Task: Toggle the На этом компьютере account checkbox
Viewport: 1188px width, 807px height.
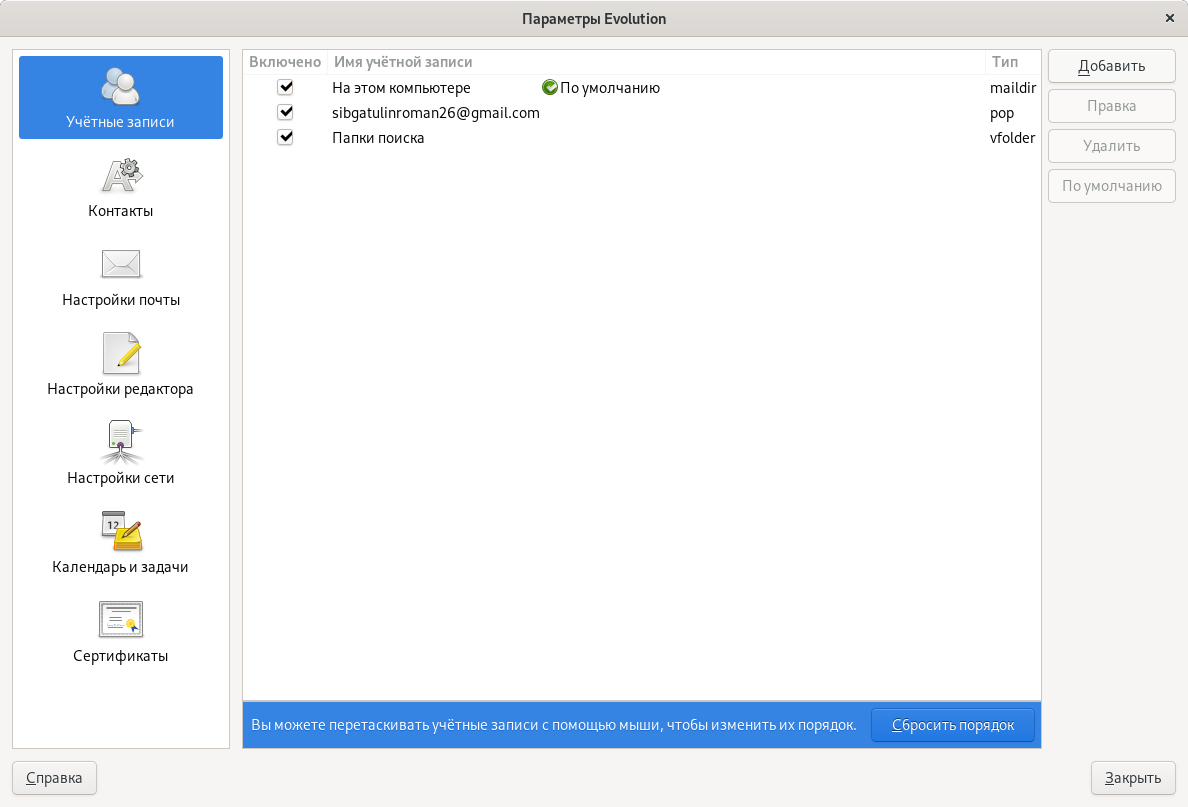Action: (286, 87)
